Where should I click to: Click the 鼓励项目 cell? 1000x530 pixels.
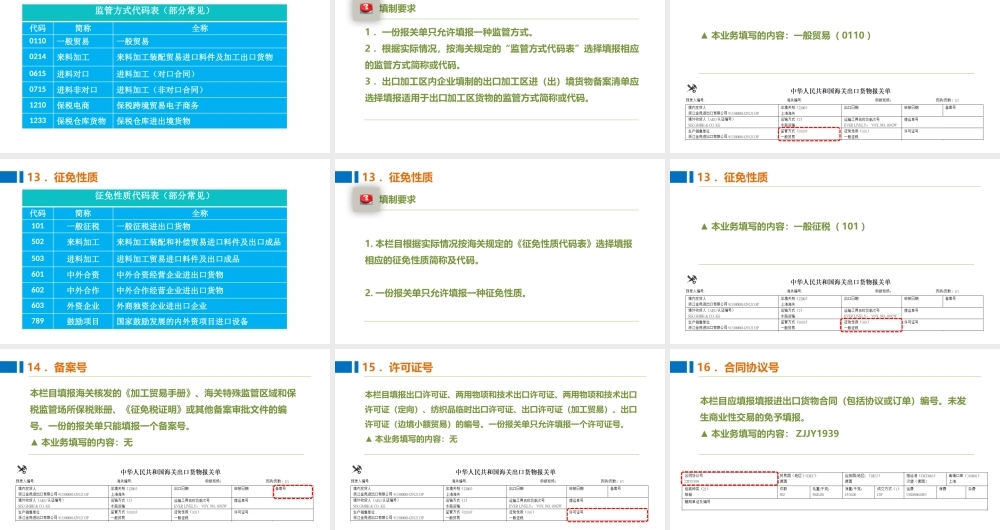[83, 321]
